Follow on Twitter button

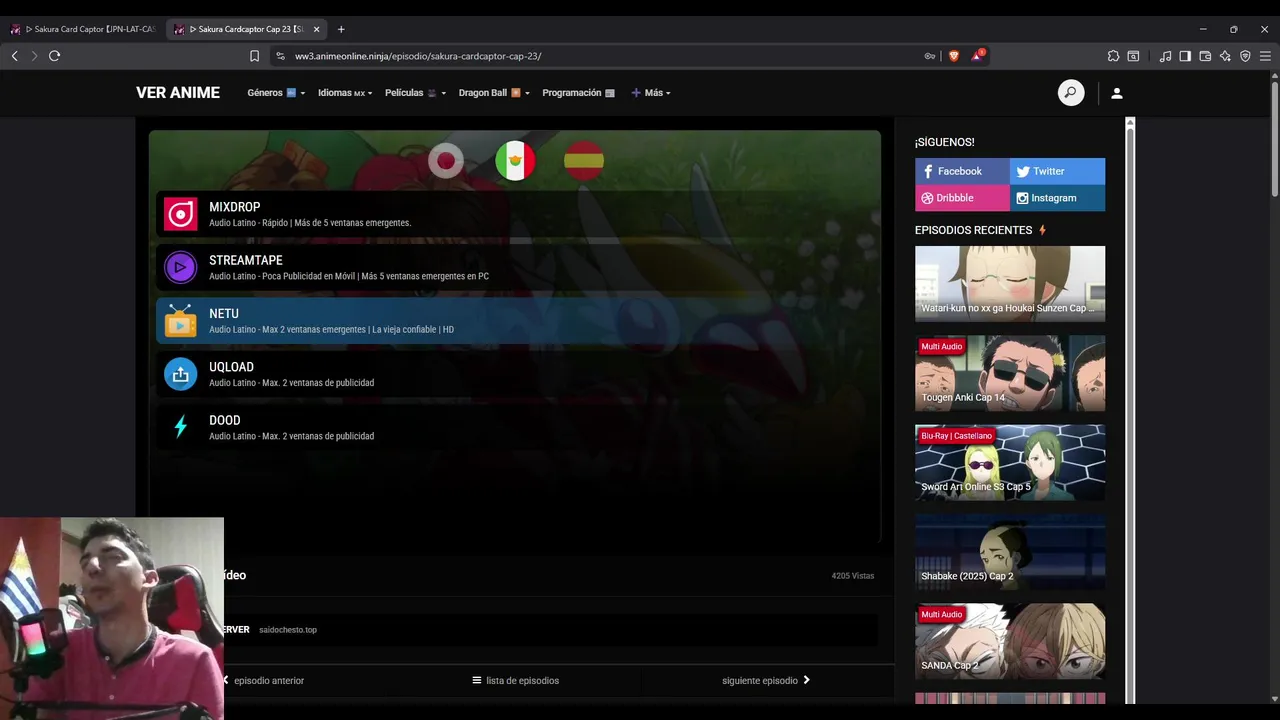coord(1057,171)
